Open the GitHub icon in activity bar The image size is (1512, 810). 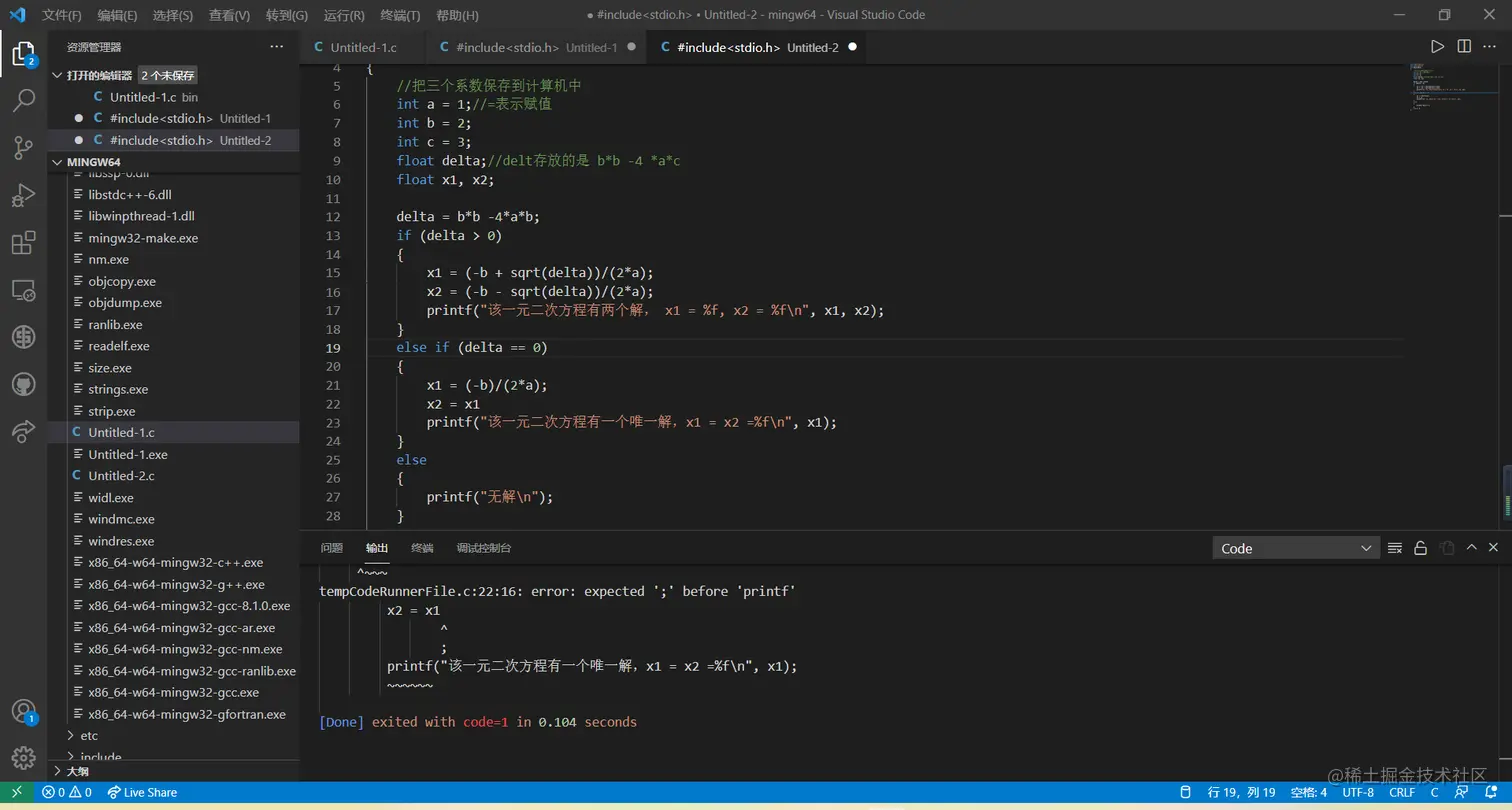click(23, 384)
